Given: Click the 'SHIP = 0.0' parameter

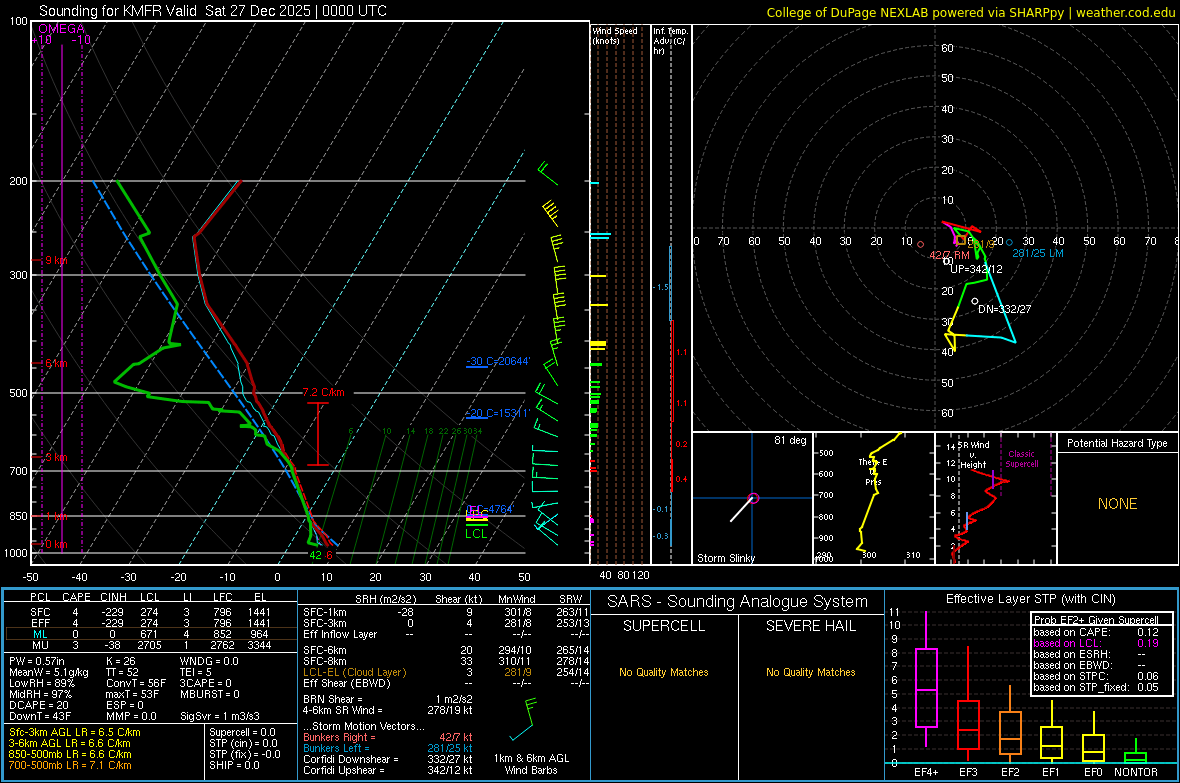Looking at the screenshot, I should (x=234, y=765).
